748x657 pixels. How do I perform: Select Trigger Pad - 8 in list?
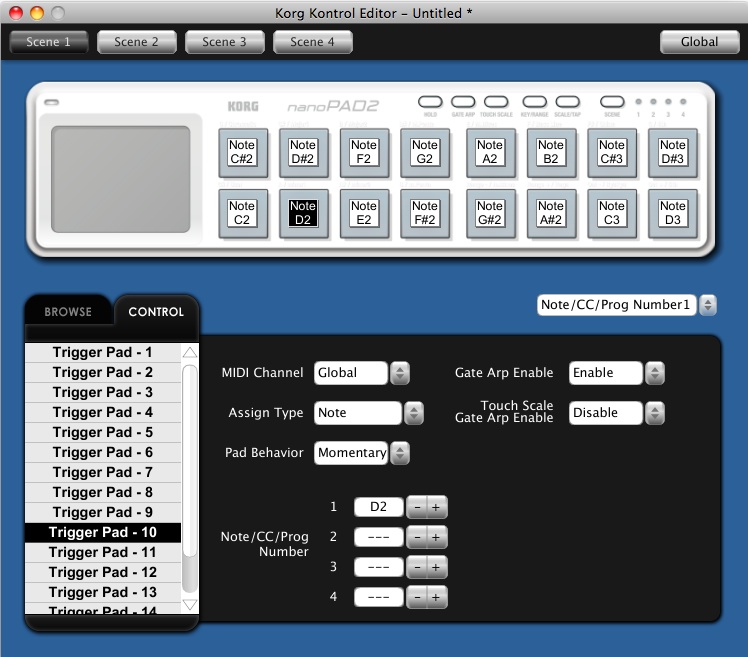[x=103, y=492]
